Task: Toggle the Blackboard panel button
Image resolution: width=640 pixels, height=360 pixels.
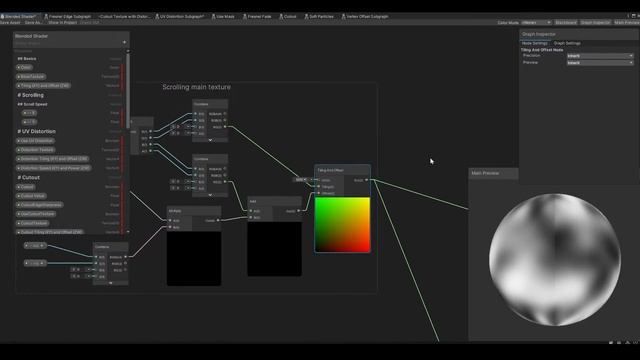Action: pyautogui.click(x=566, y=22)
